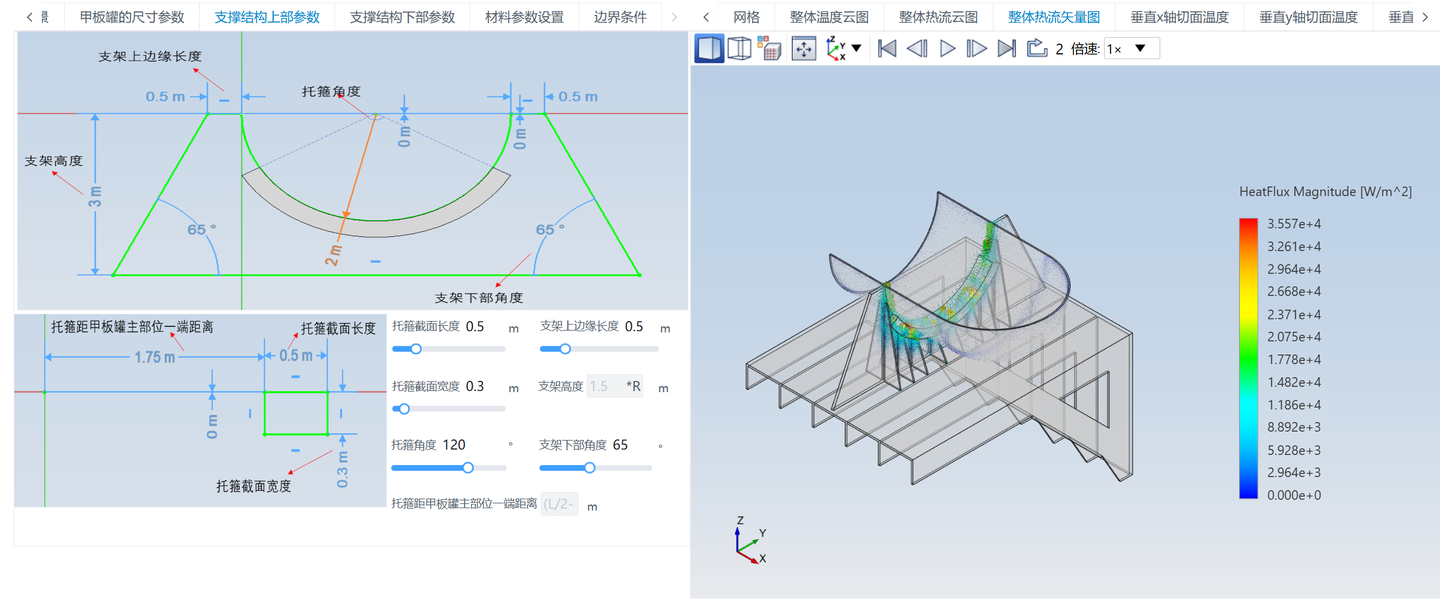This screenshot has height=602, width=1440.
Task: Adjust the 支架下部角度 slider handle
Action: pyautogui.click(x=589, y=467)
